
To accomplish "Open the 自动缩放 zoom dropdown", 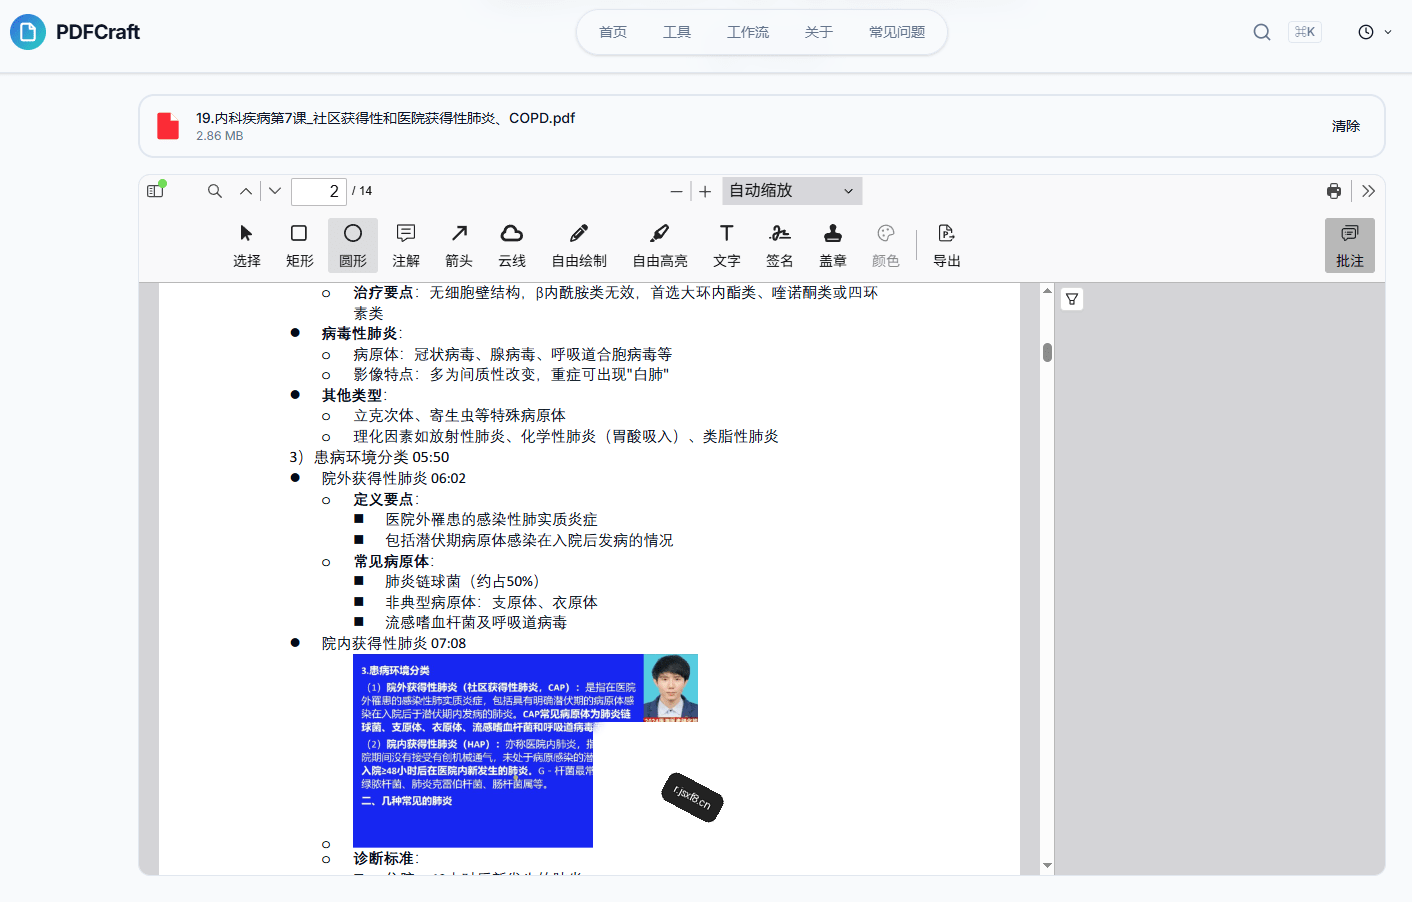I will (x=792, y=191).
